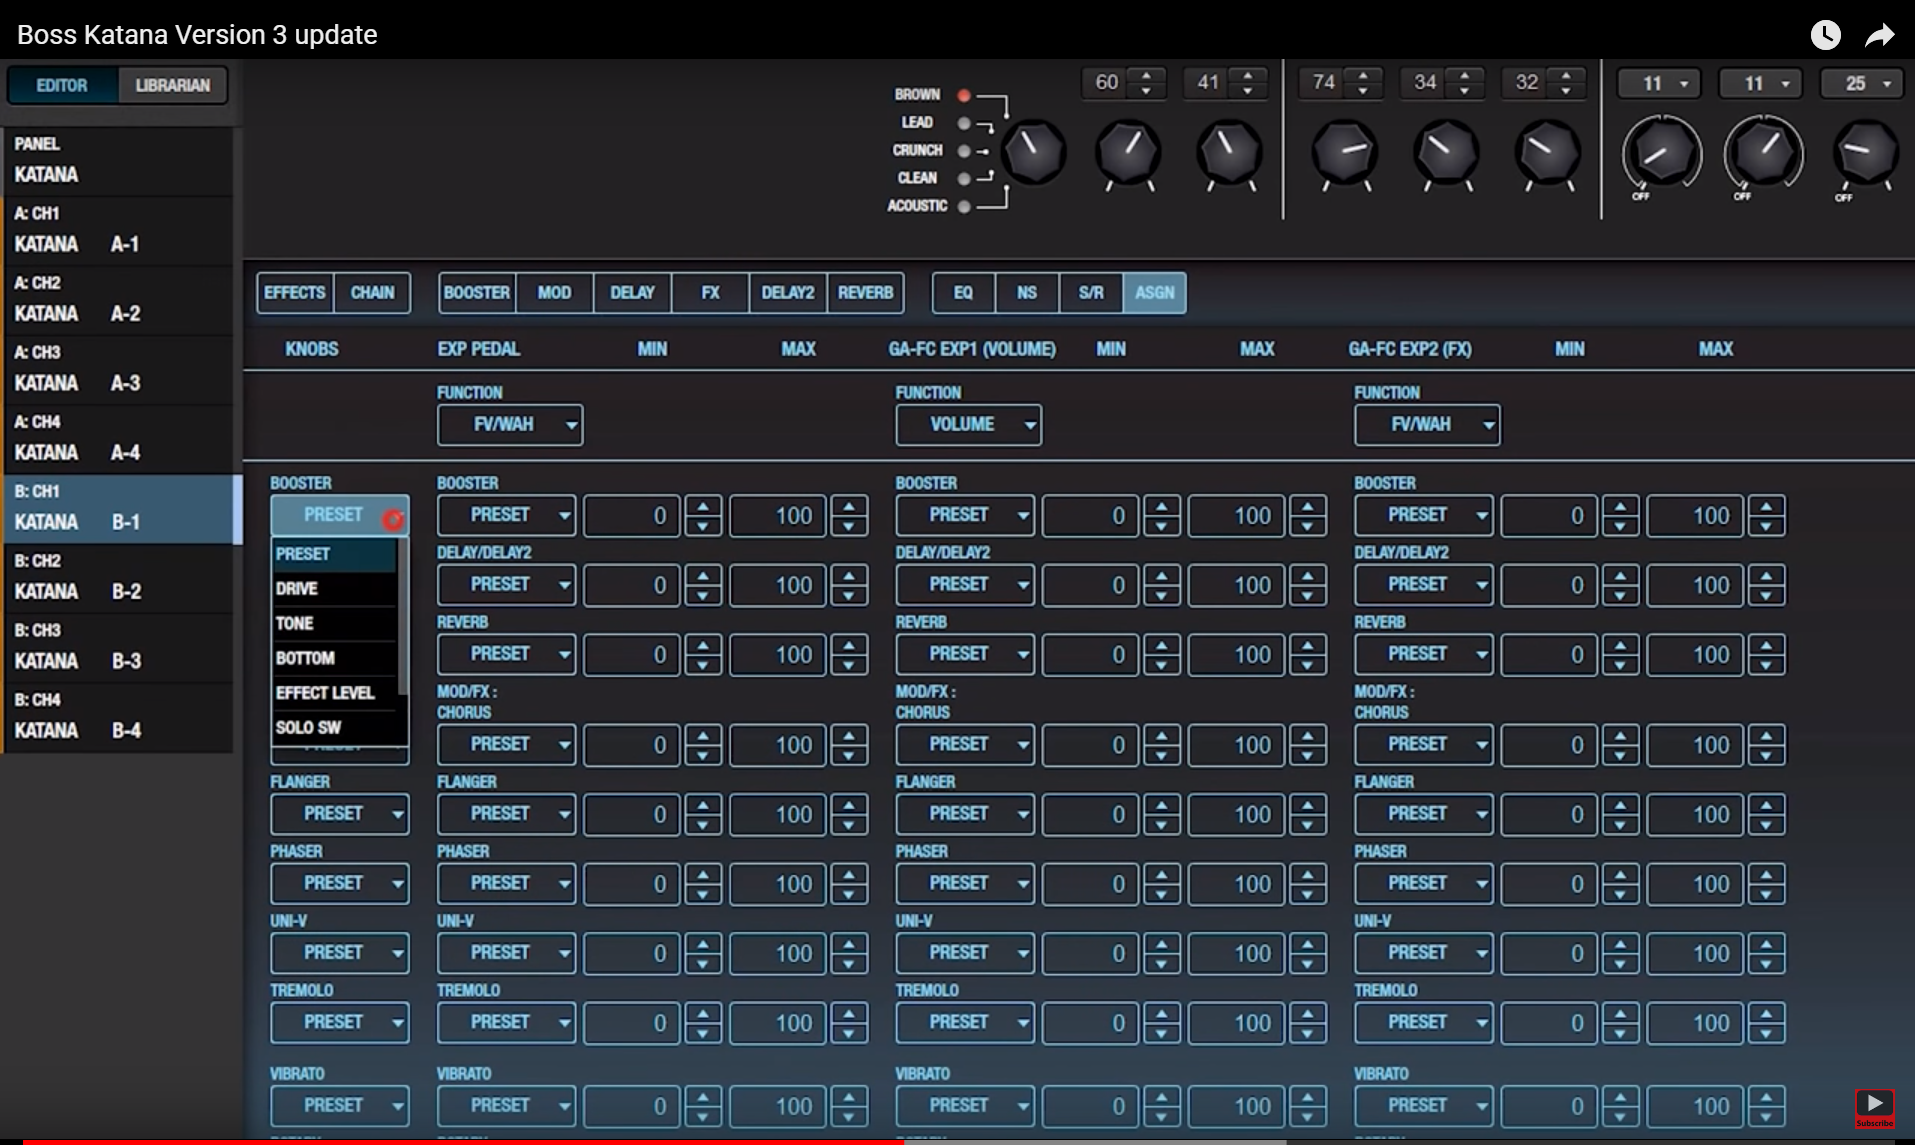Image resolution: width=1915 pixels, height=1145 pixels.
Task: Click the amp type selector knob
Action: click(1034, 153)
